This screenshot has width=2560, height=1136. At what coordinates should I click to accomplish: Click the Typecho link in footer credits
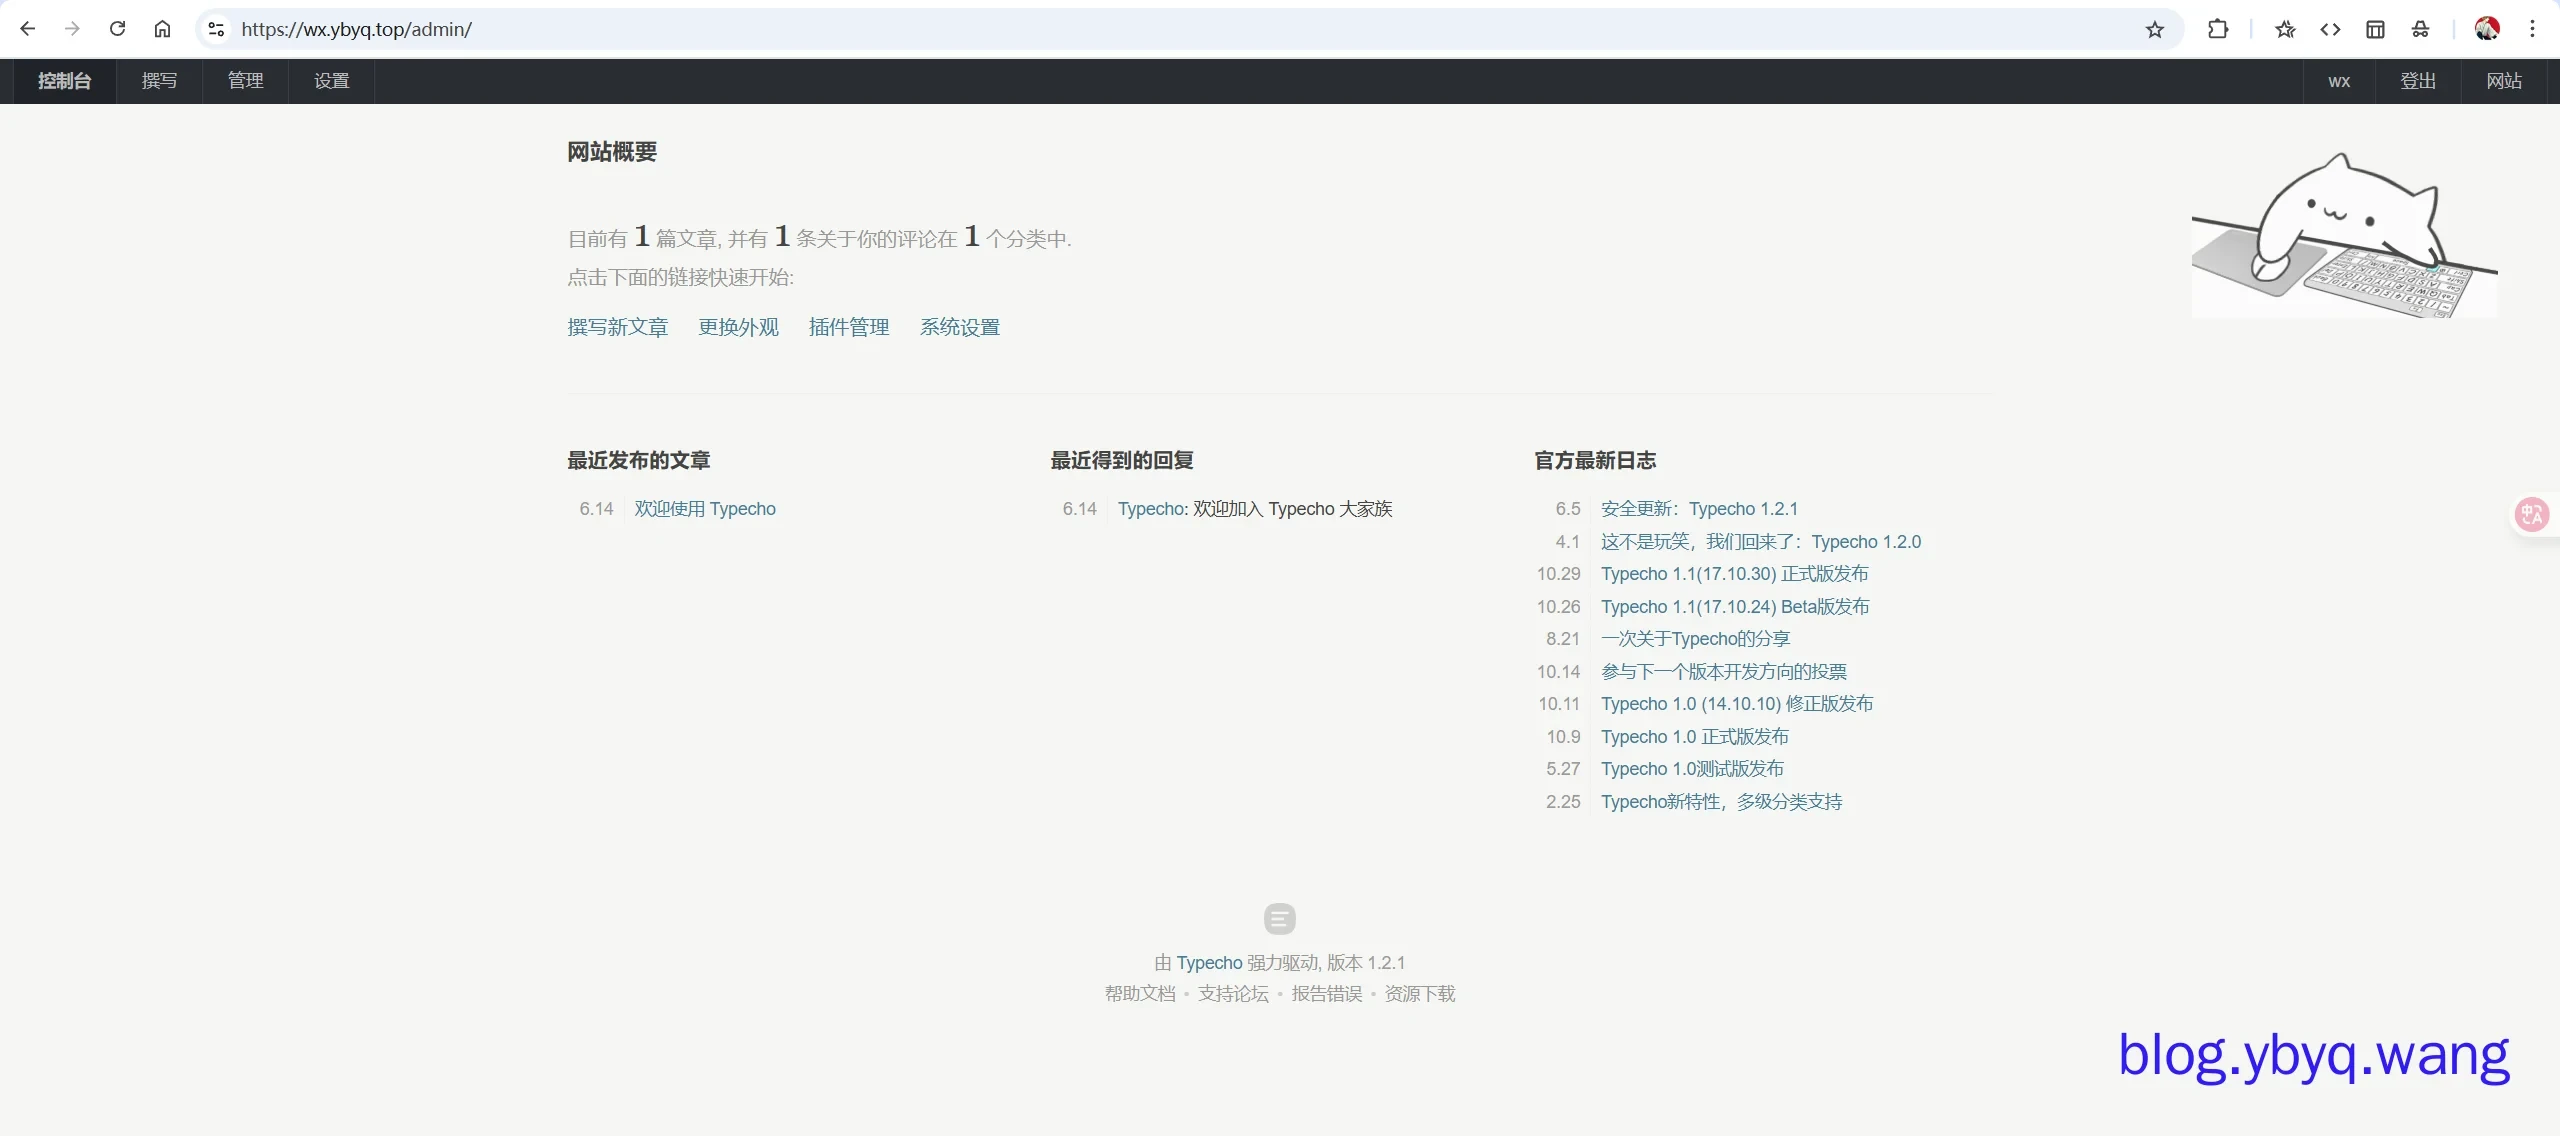[x=1209, y=963]
